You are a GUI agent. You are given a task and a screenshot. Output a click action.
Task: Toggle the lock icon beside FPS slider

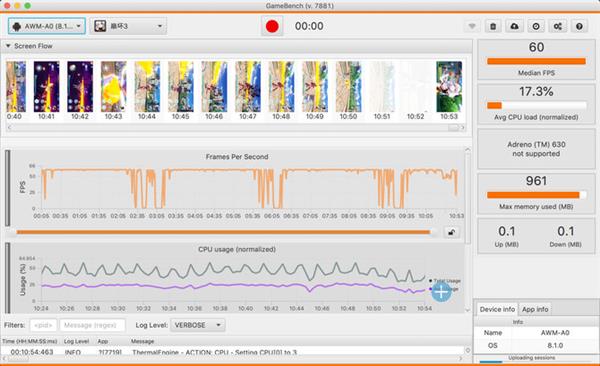pyautogui.click(x=452, y=232)
